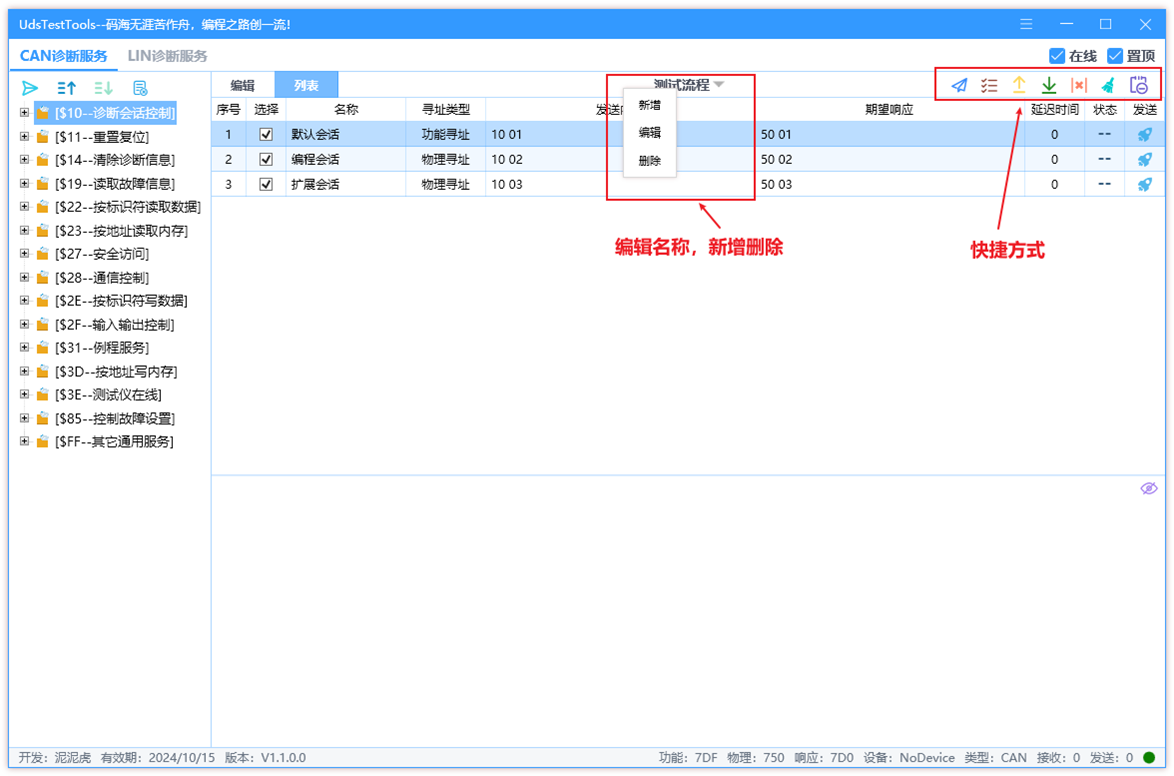Click the hamburger menu icon in the title bar
This screenshot has height=776, width=1174.
1027,25
